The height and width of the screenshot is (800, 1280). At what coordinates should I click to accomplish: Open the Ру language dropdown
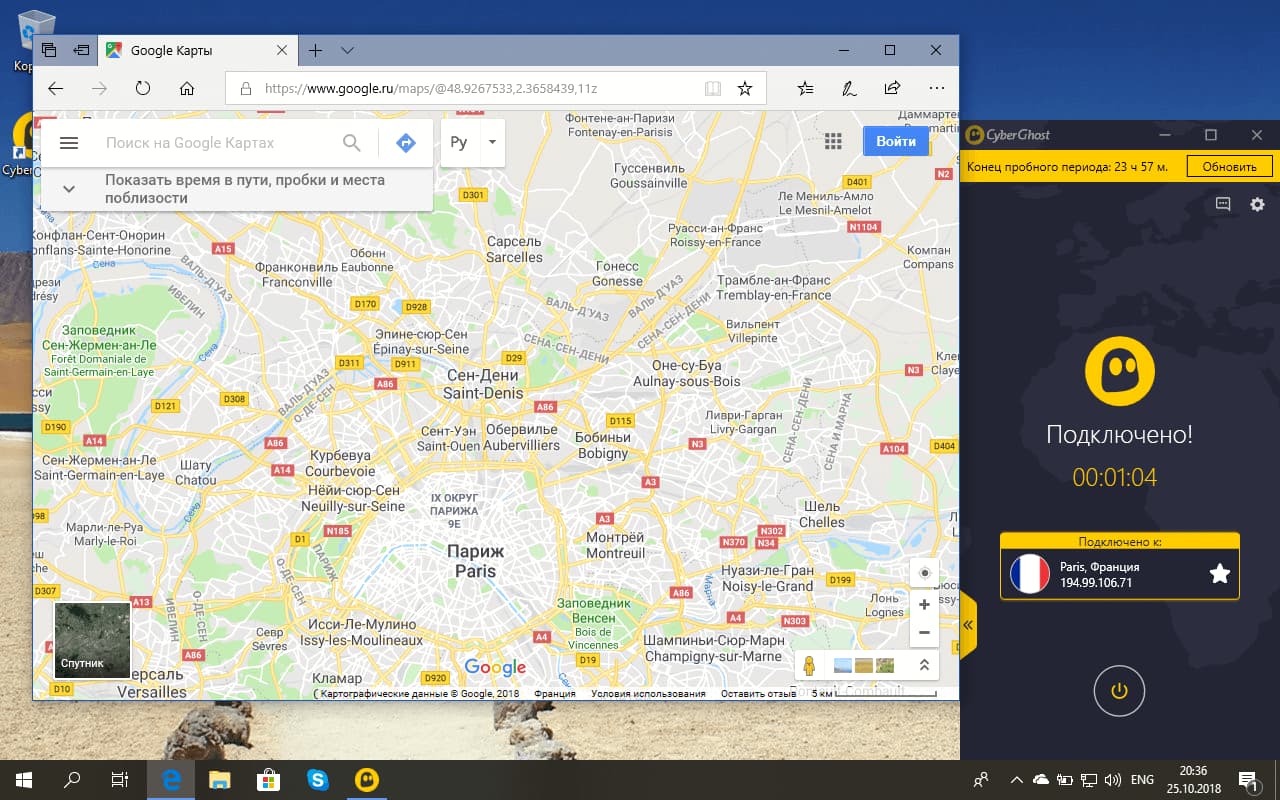point(492,143)
